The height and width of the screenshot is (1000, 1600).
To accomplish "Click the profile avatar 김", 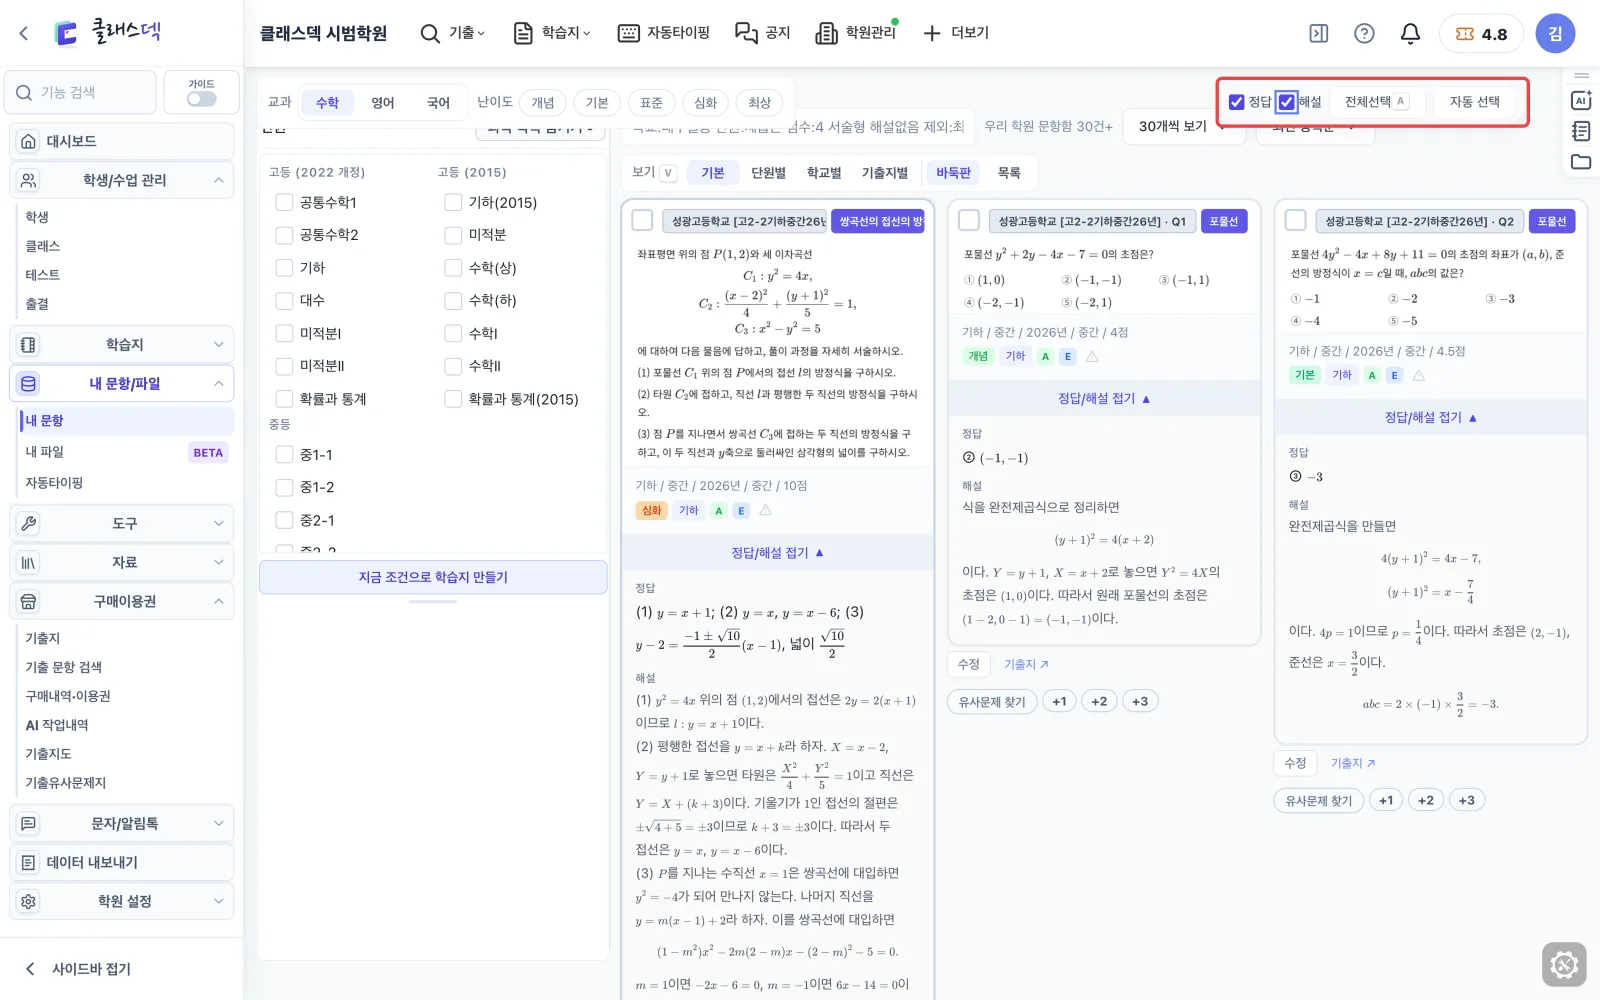I will point(1555,33).
